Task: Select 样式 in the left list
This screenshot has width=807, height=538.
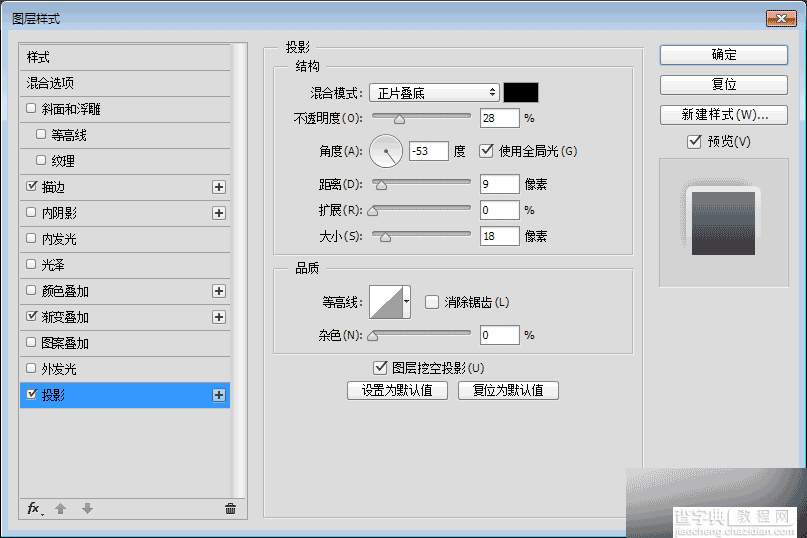Action: 125,57
